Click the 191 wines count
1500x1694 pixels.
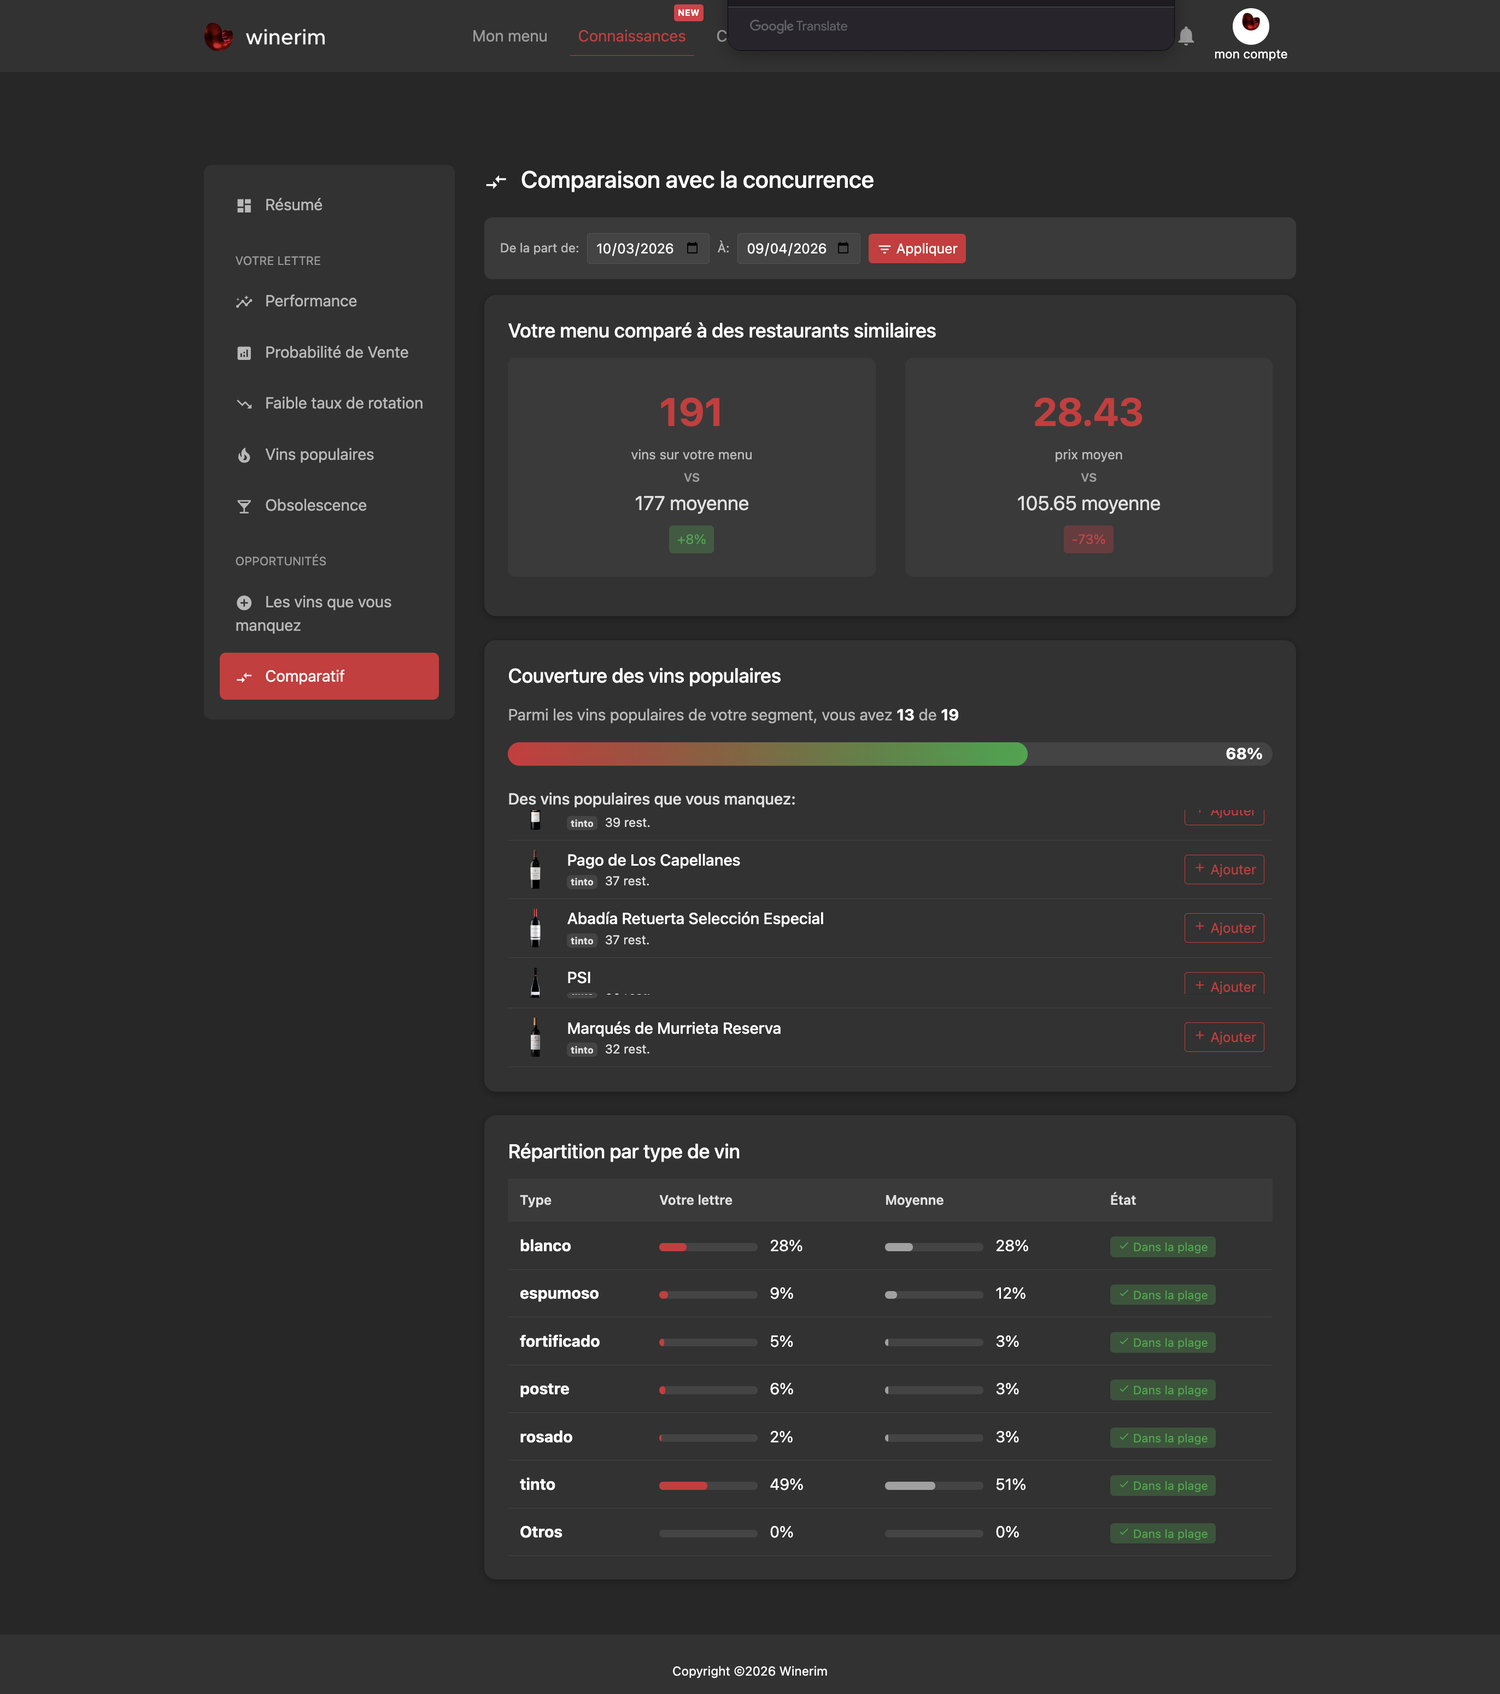click(691, 412)
